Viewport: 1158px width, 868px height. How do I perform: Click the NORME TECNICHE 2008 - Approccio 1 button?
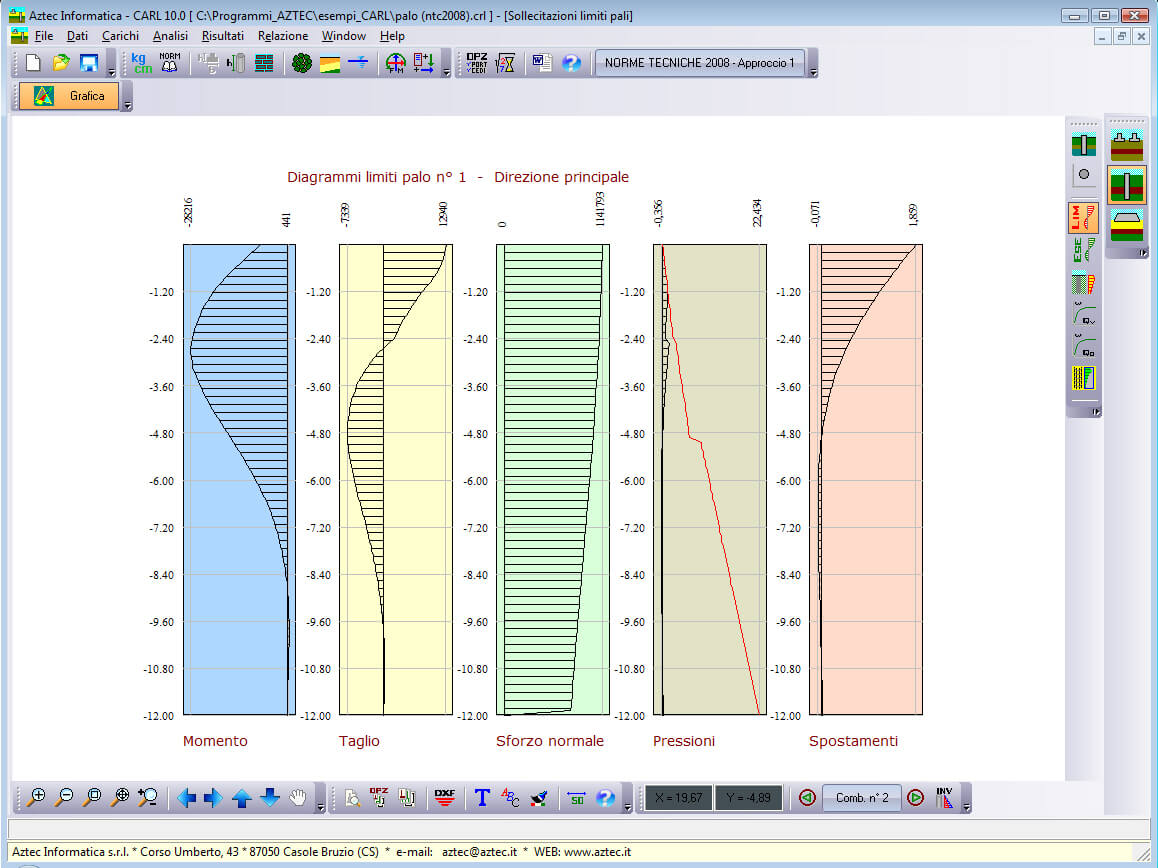(700, 63)
